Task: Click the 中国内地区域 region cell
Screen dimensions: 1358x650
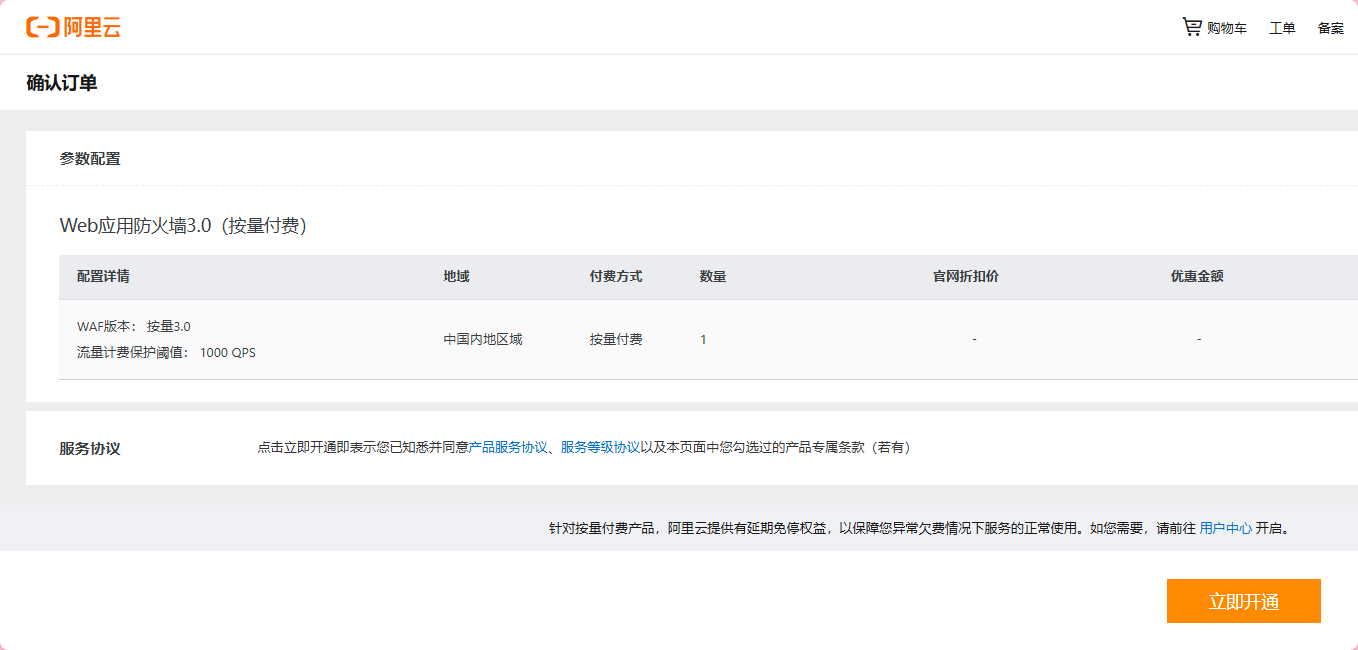Action: coord(483,339)
